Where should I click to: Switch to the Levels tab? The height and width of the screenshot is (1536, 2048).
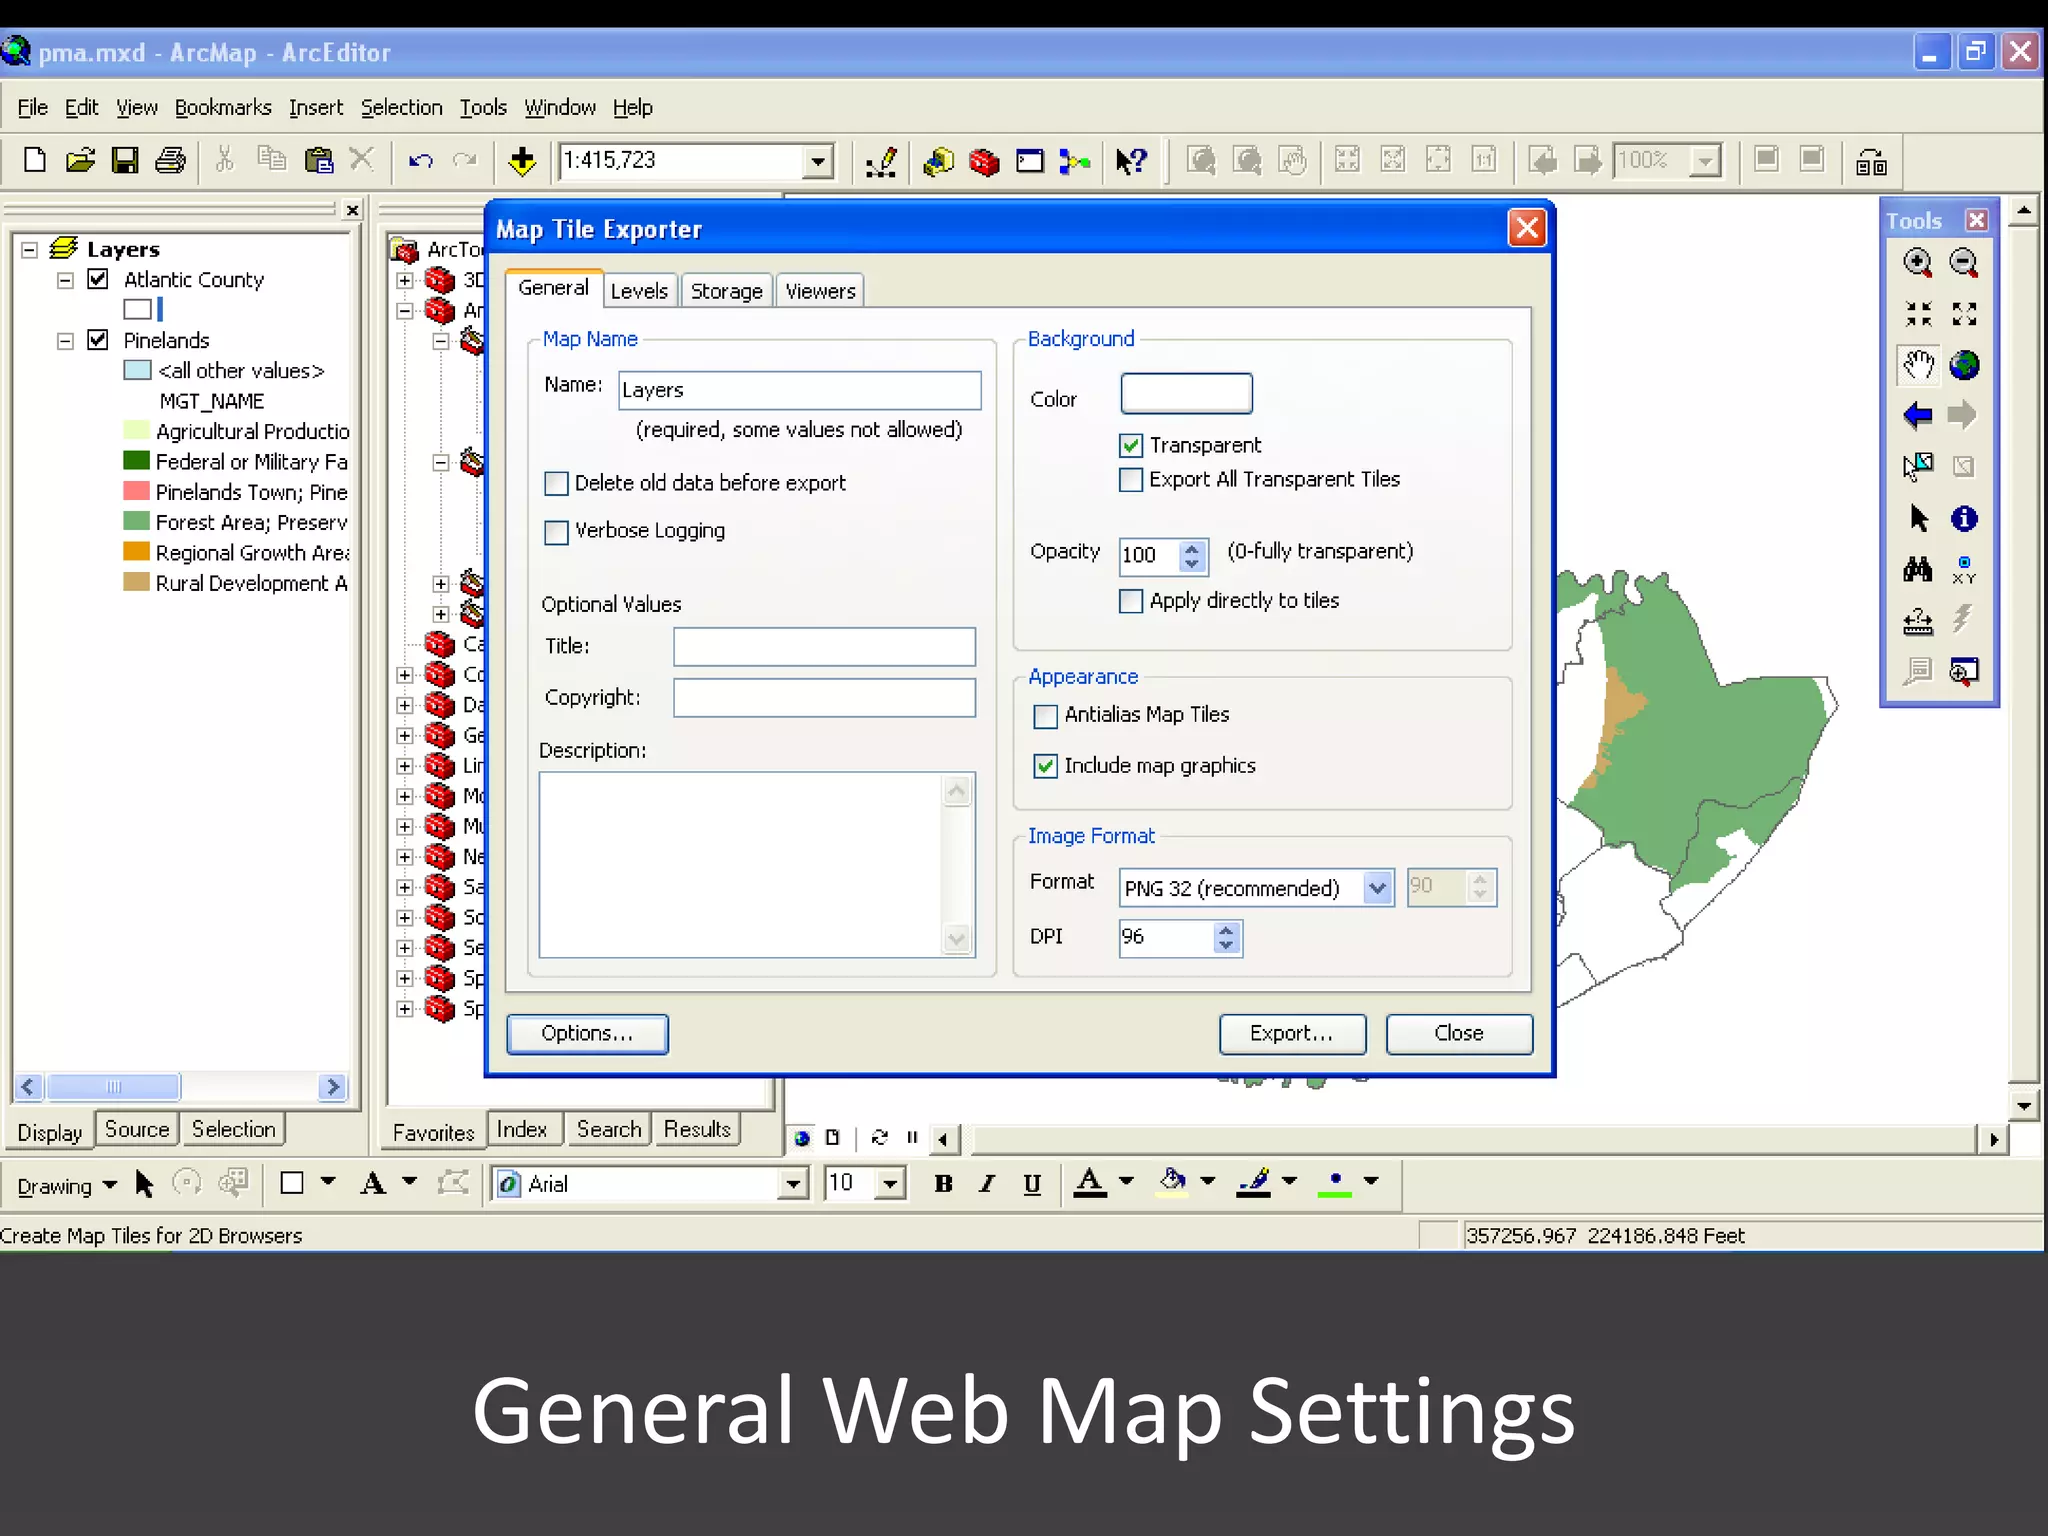[639, 291]
